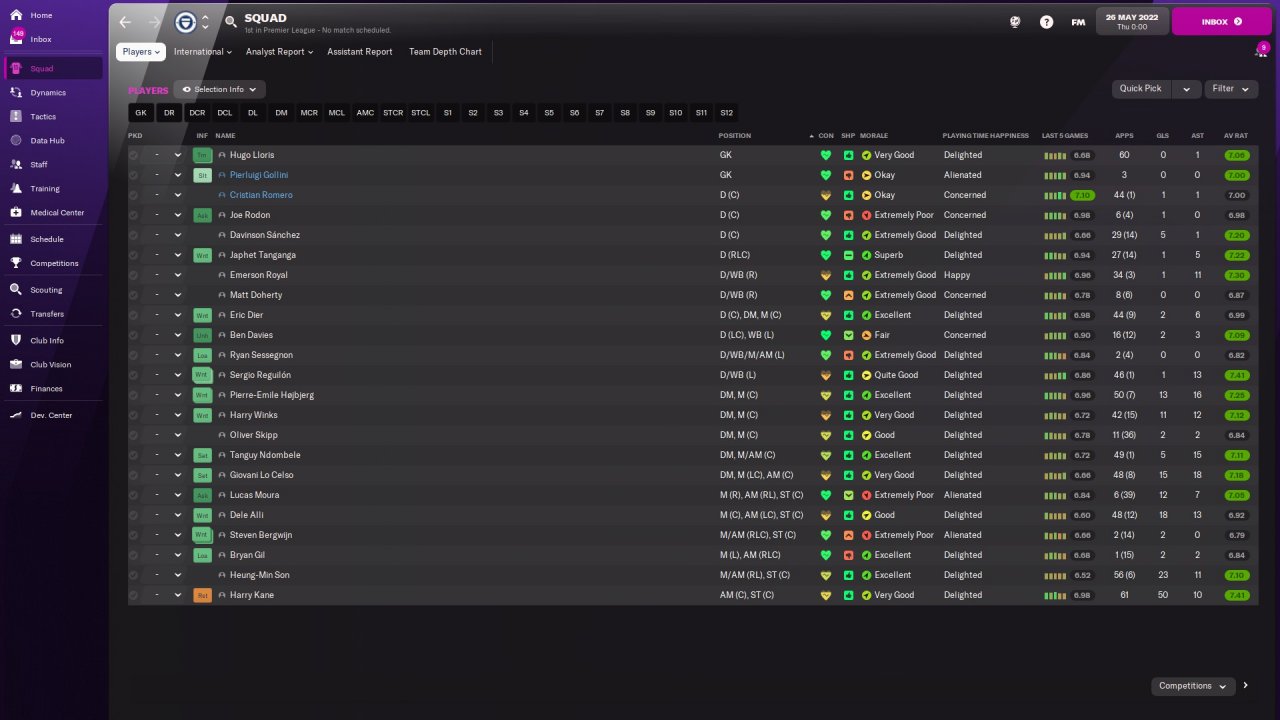The height and width of the screenshot is (720, 1280).
Task: Open the FM menu icon
Action: pyautogui.click(x=1078, y=22)
